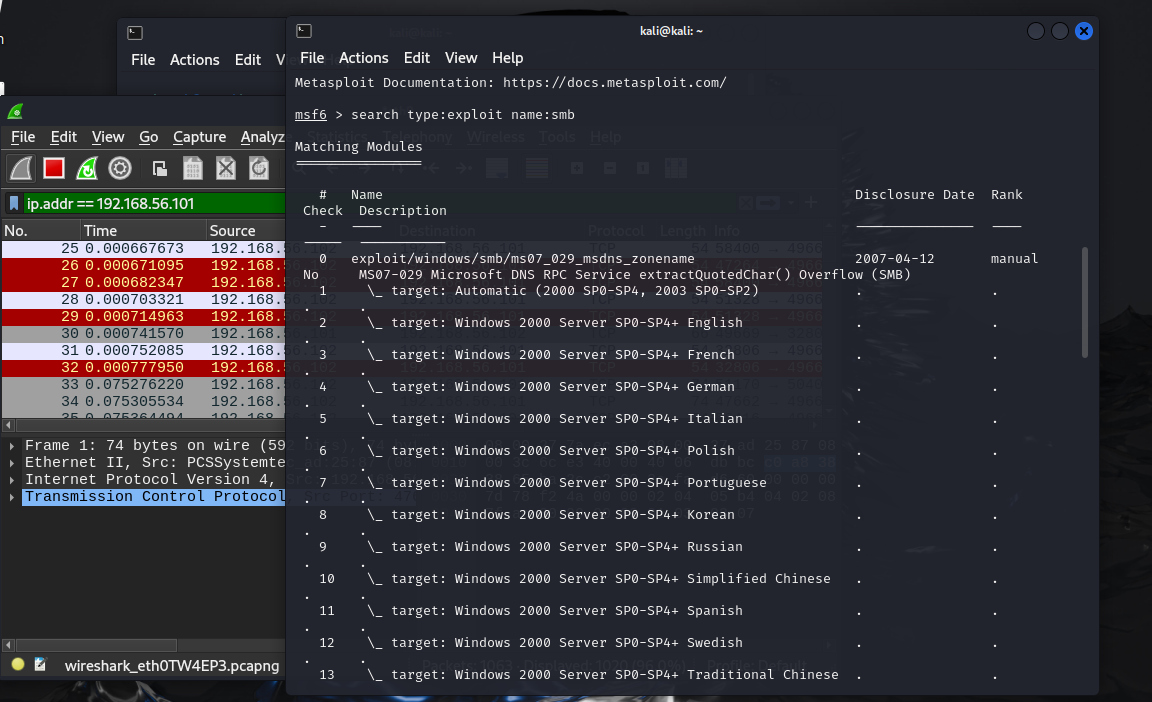
Task: Open Wireshark Go menu
Action: [x=148, y=137]
